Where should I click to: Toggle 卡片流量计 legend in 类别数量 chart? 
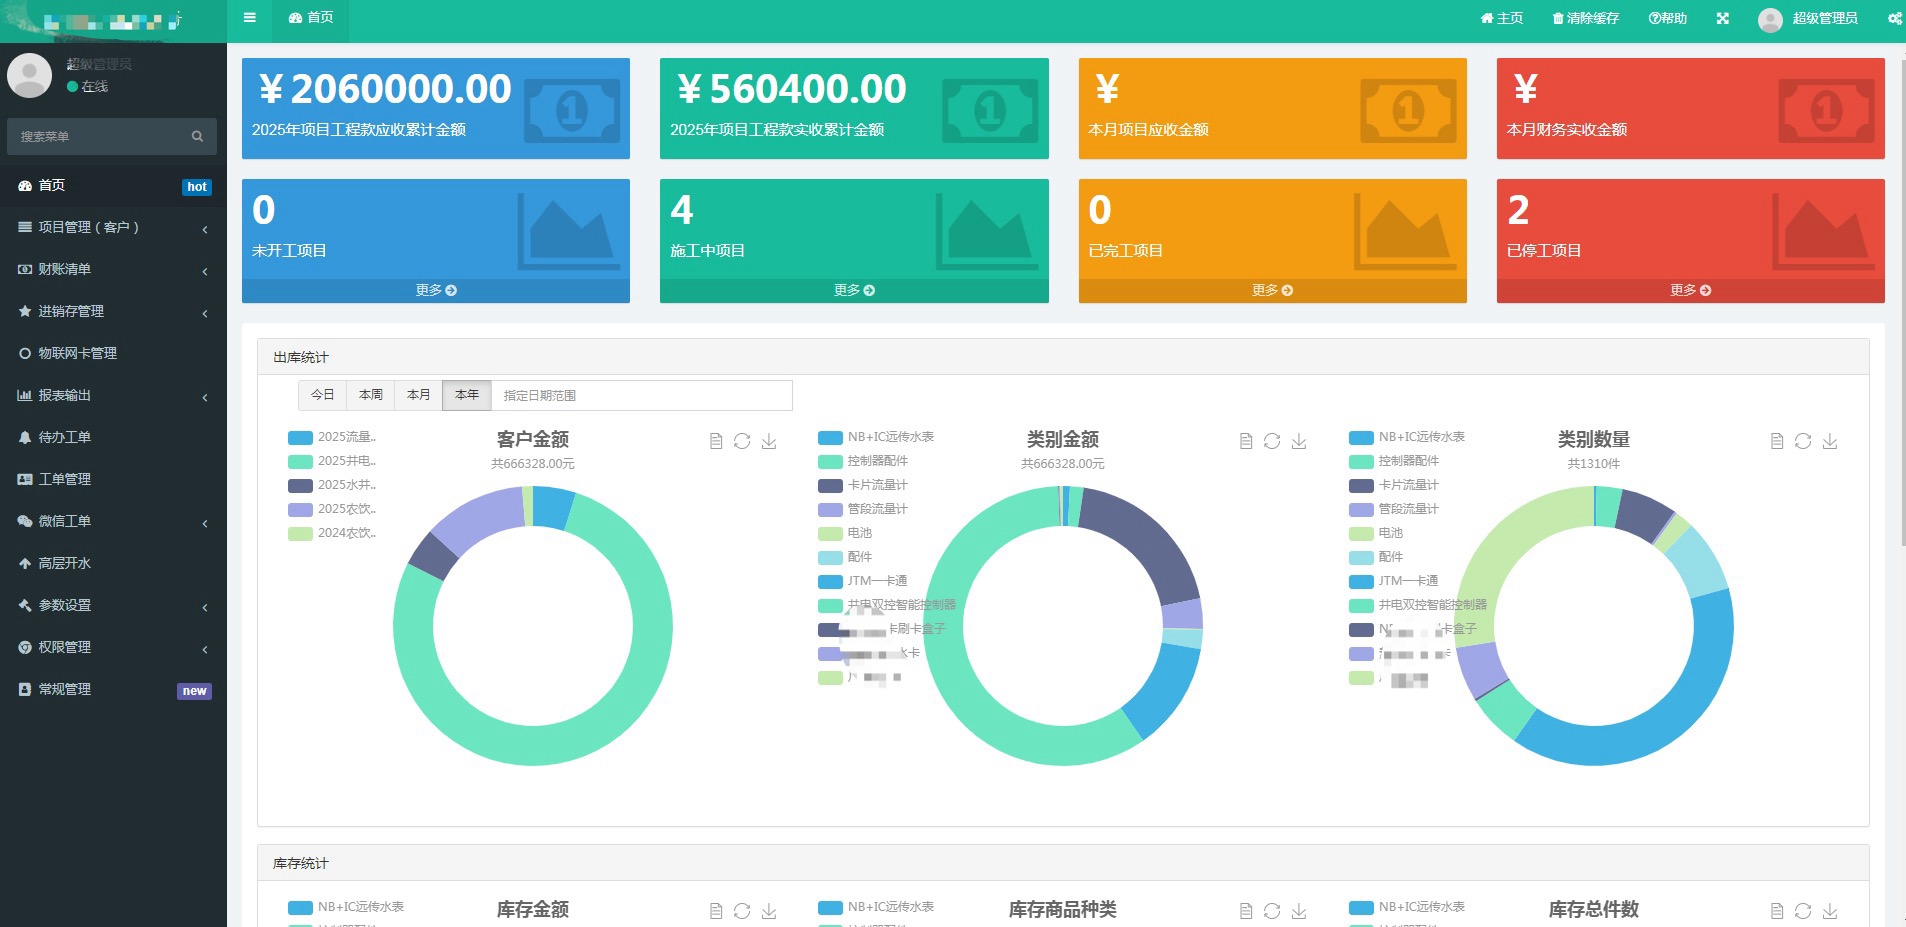1394,485
